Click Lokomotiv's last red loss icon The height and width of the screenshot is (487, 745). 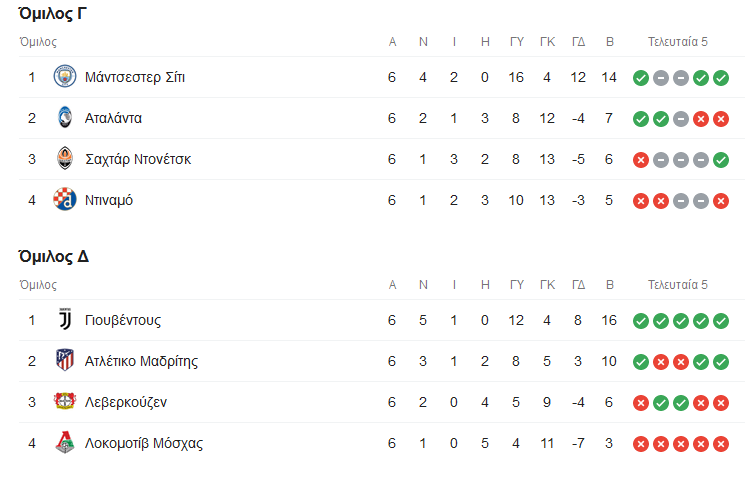pyautogui.click(x=721, y=444)
